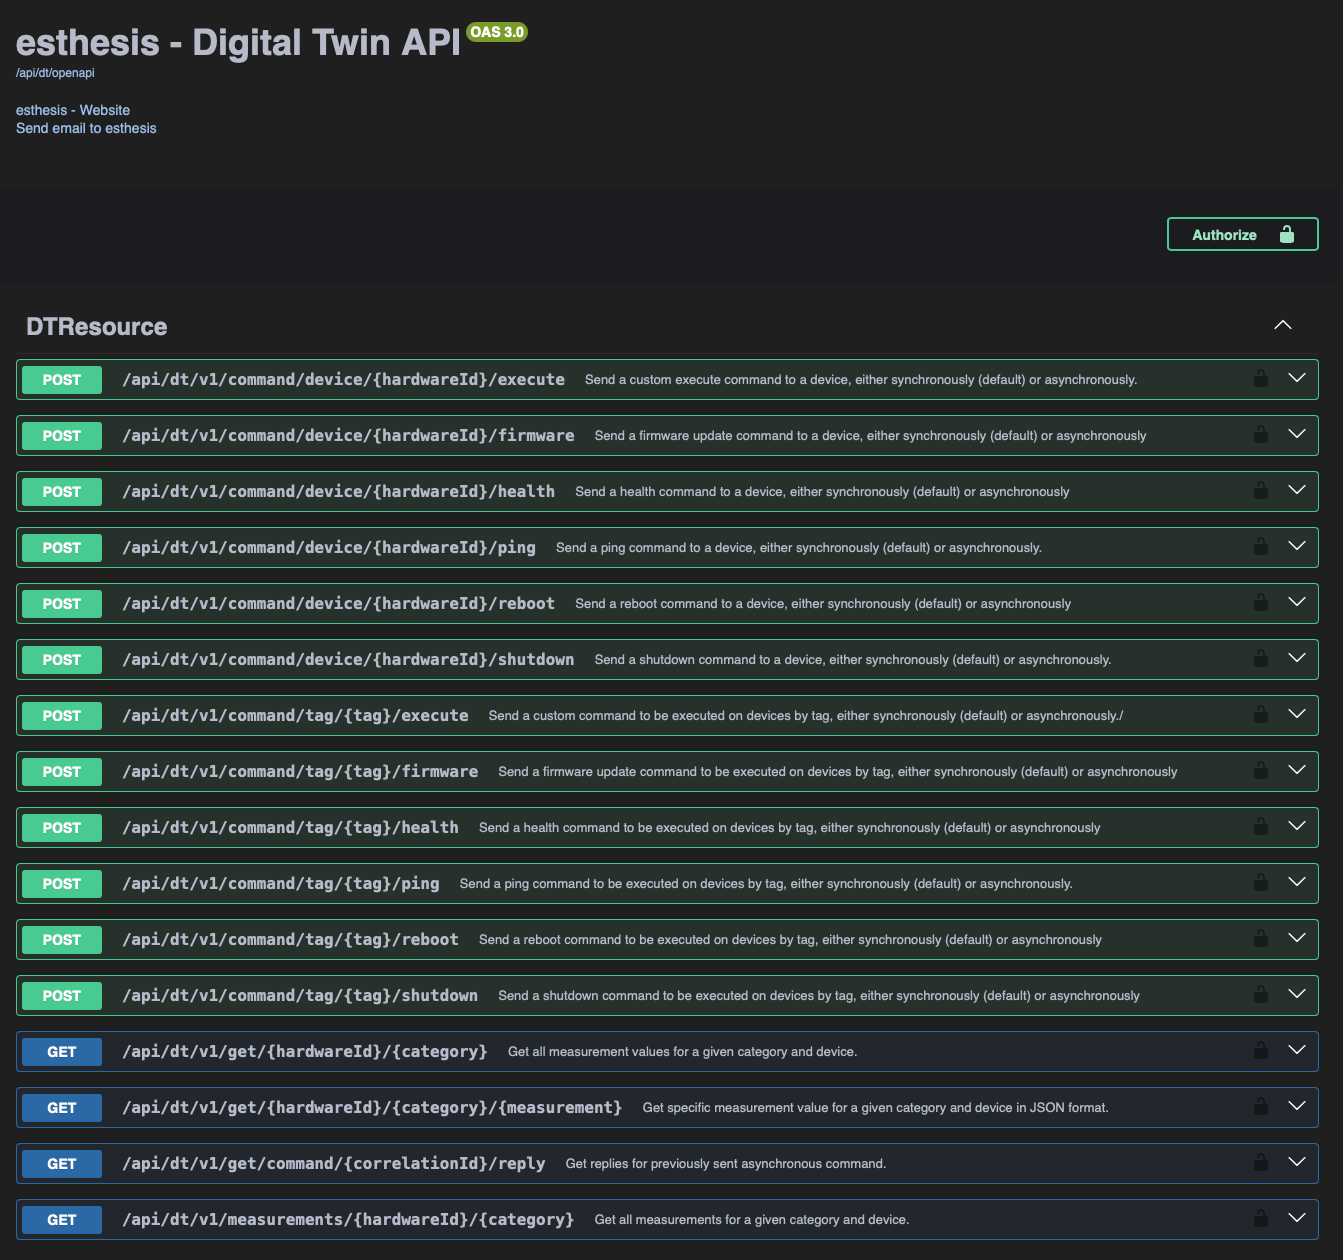Expand the tag firmware endpoint chevron
The image size is (1343, 1260).
click(x=1297, y=770)
